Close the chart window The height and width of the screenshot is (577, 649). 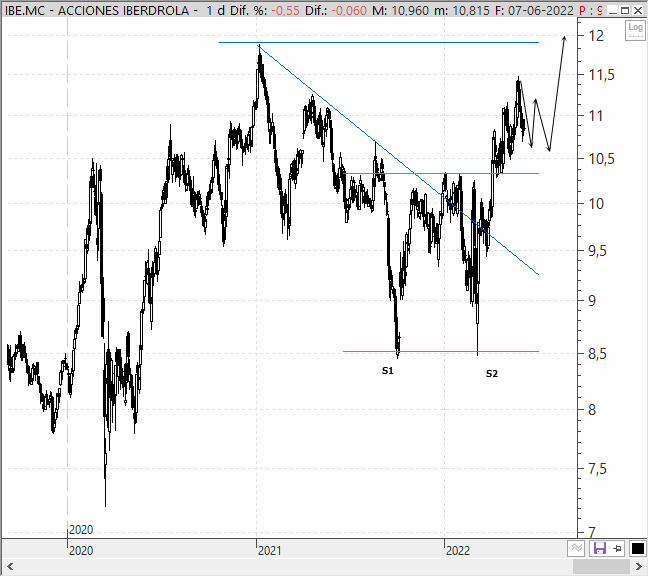638,10
